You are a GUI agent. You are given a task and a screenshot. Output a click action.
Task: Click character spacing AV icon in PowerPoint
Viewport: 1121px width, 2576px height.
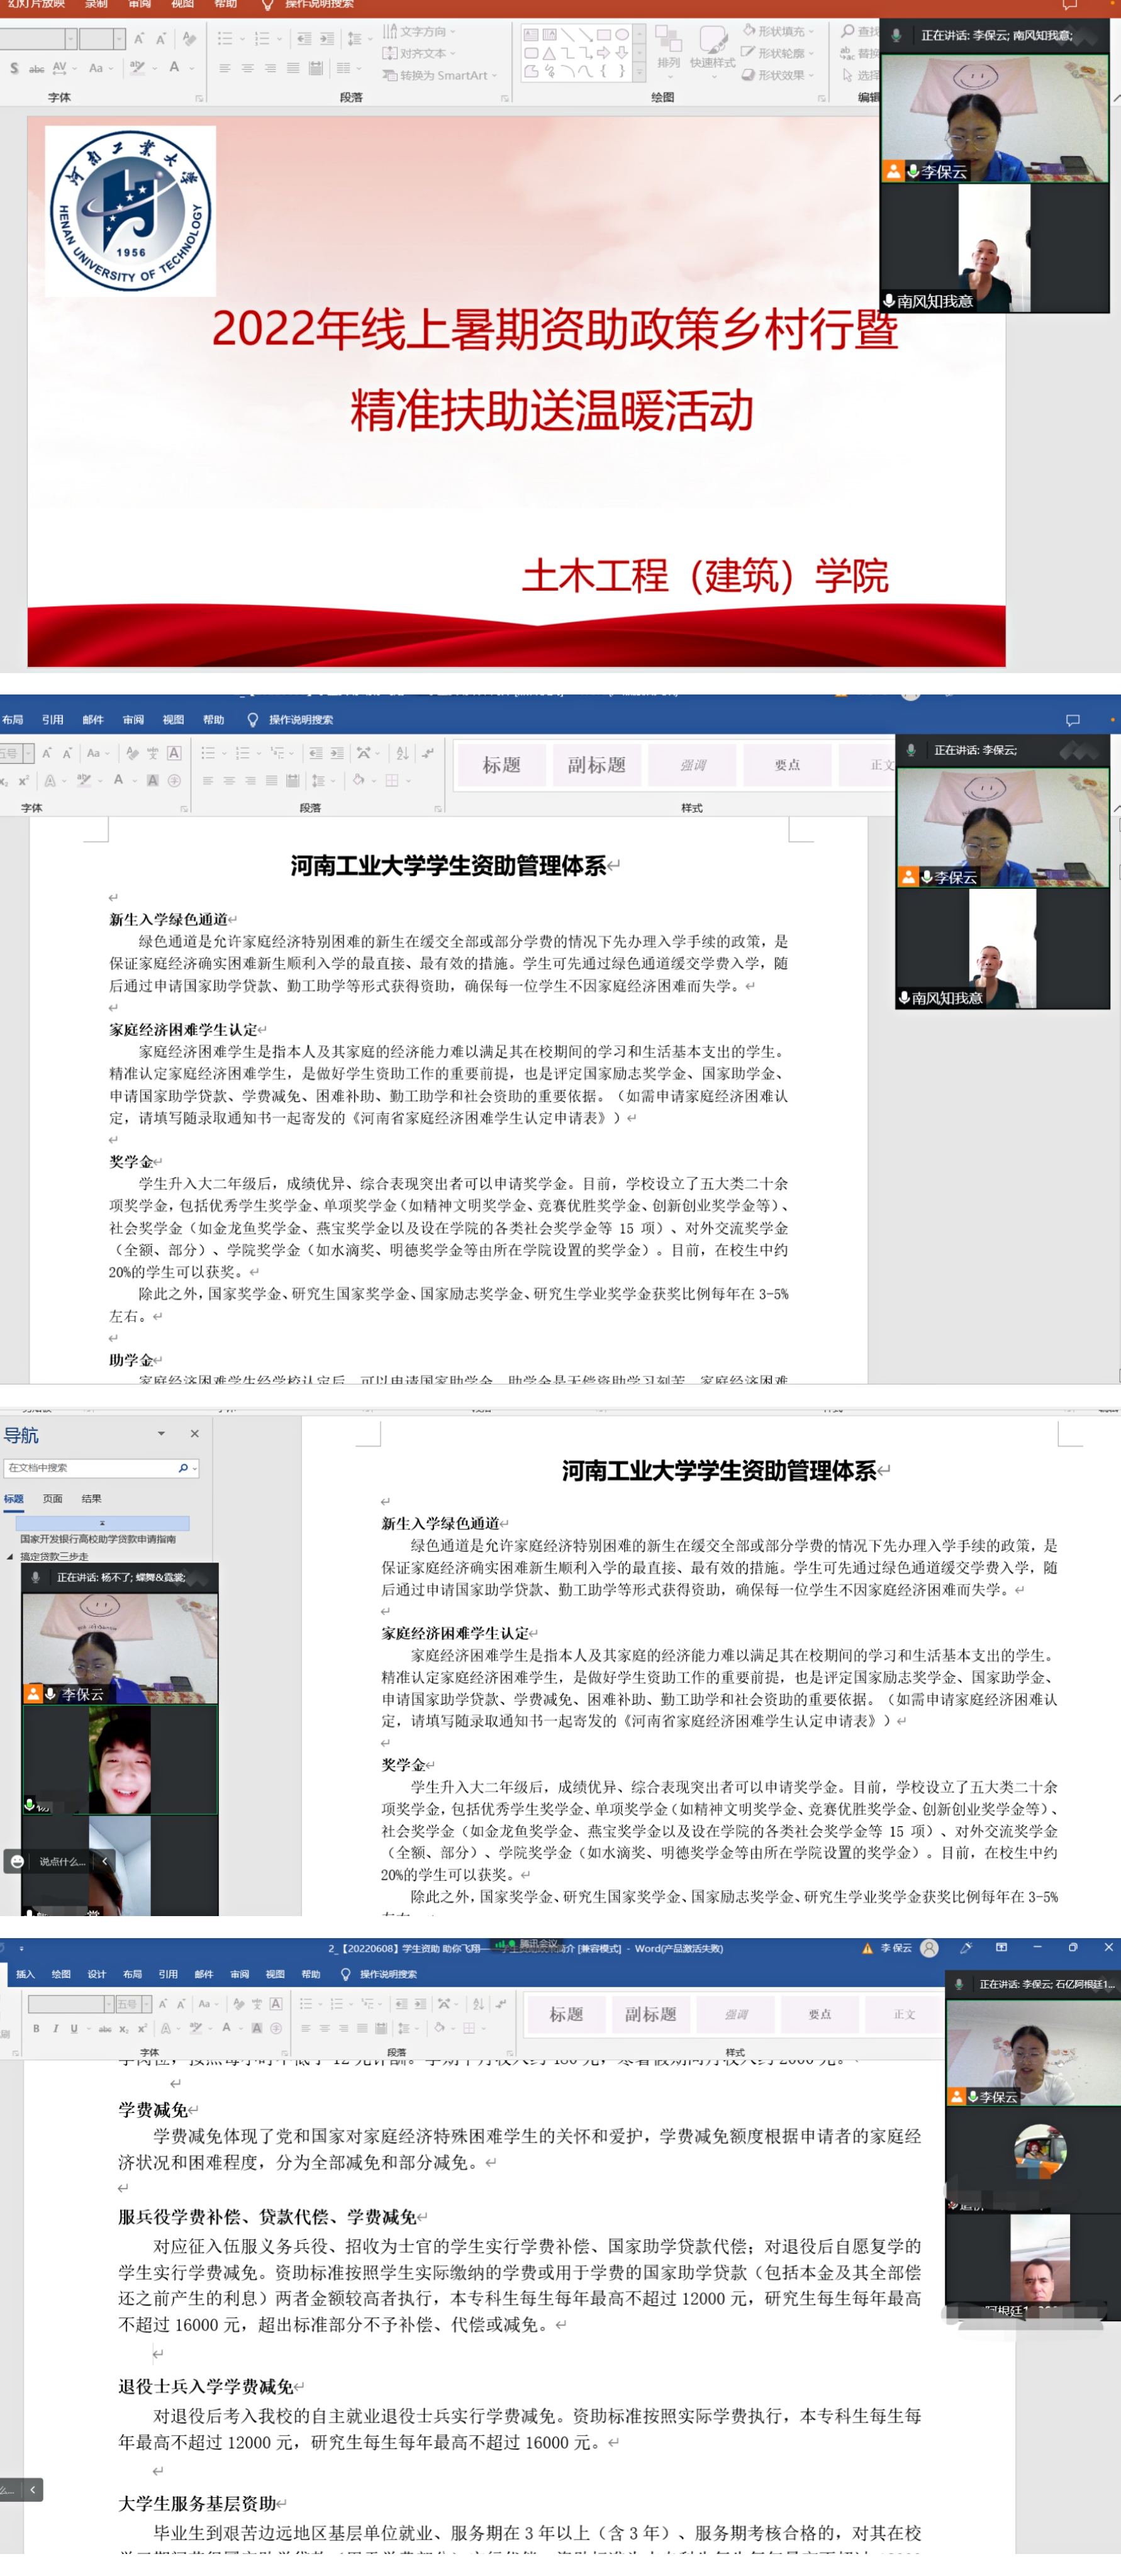point(60,68)
